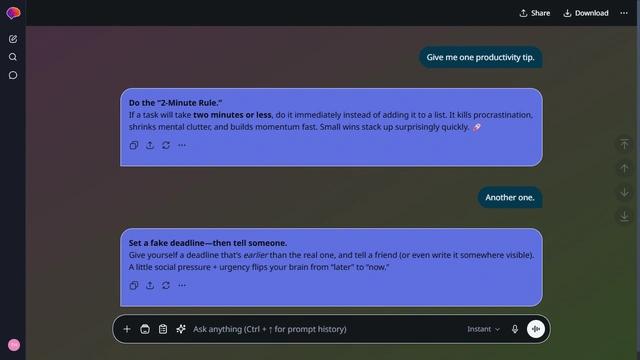Click the 'Give me one productivity tip.' message

480,58
